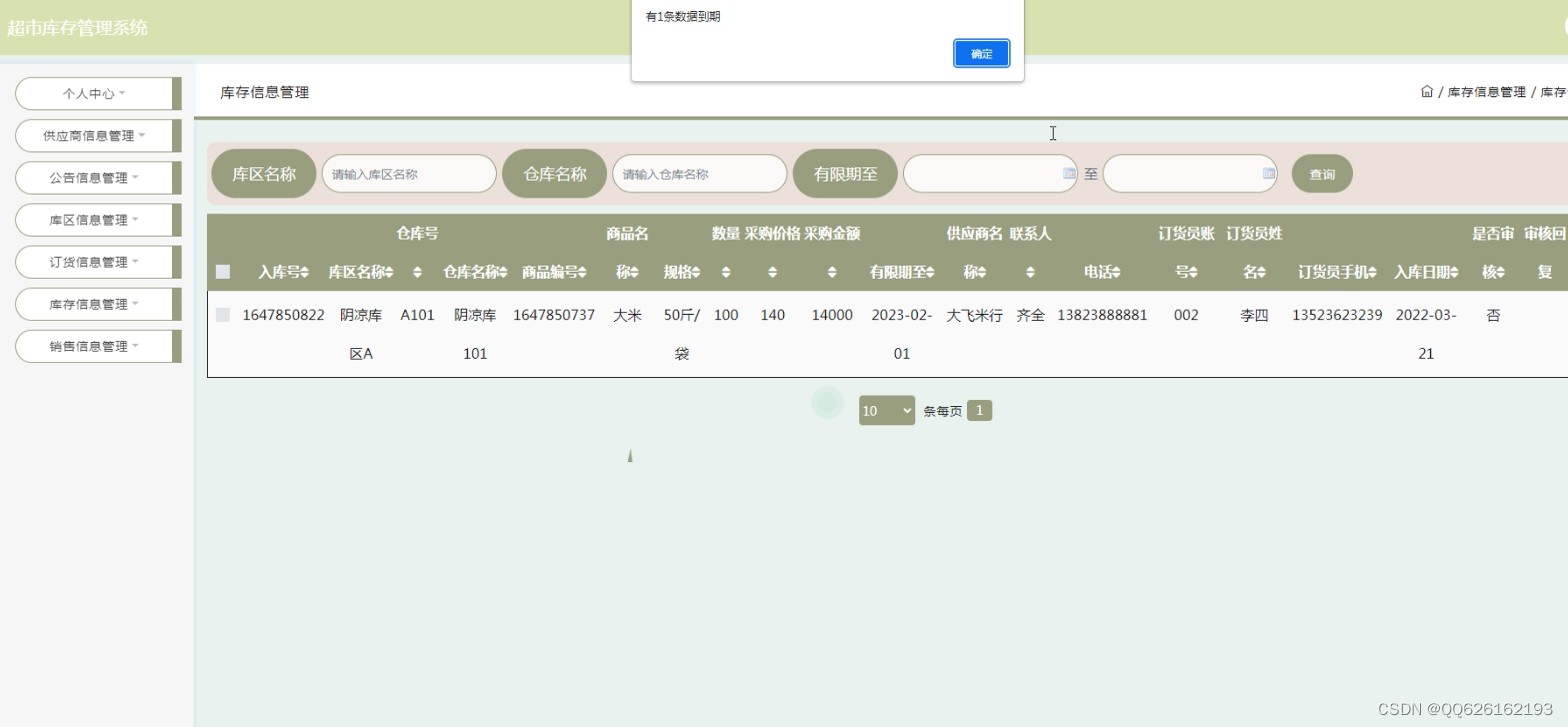This screenshot has width=1568, height=727.
Task: Open calendar icon of end date field
Action: (x=1269, y=174)
